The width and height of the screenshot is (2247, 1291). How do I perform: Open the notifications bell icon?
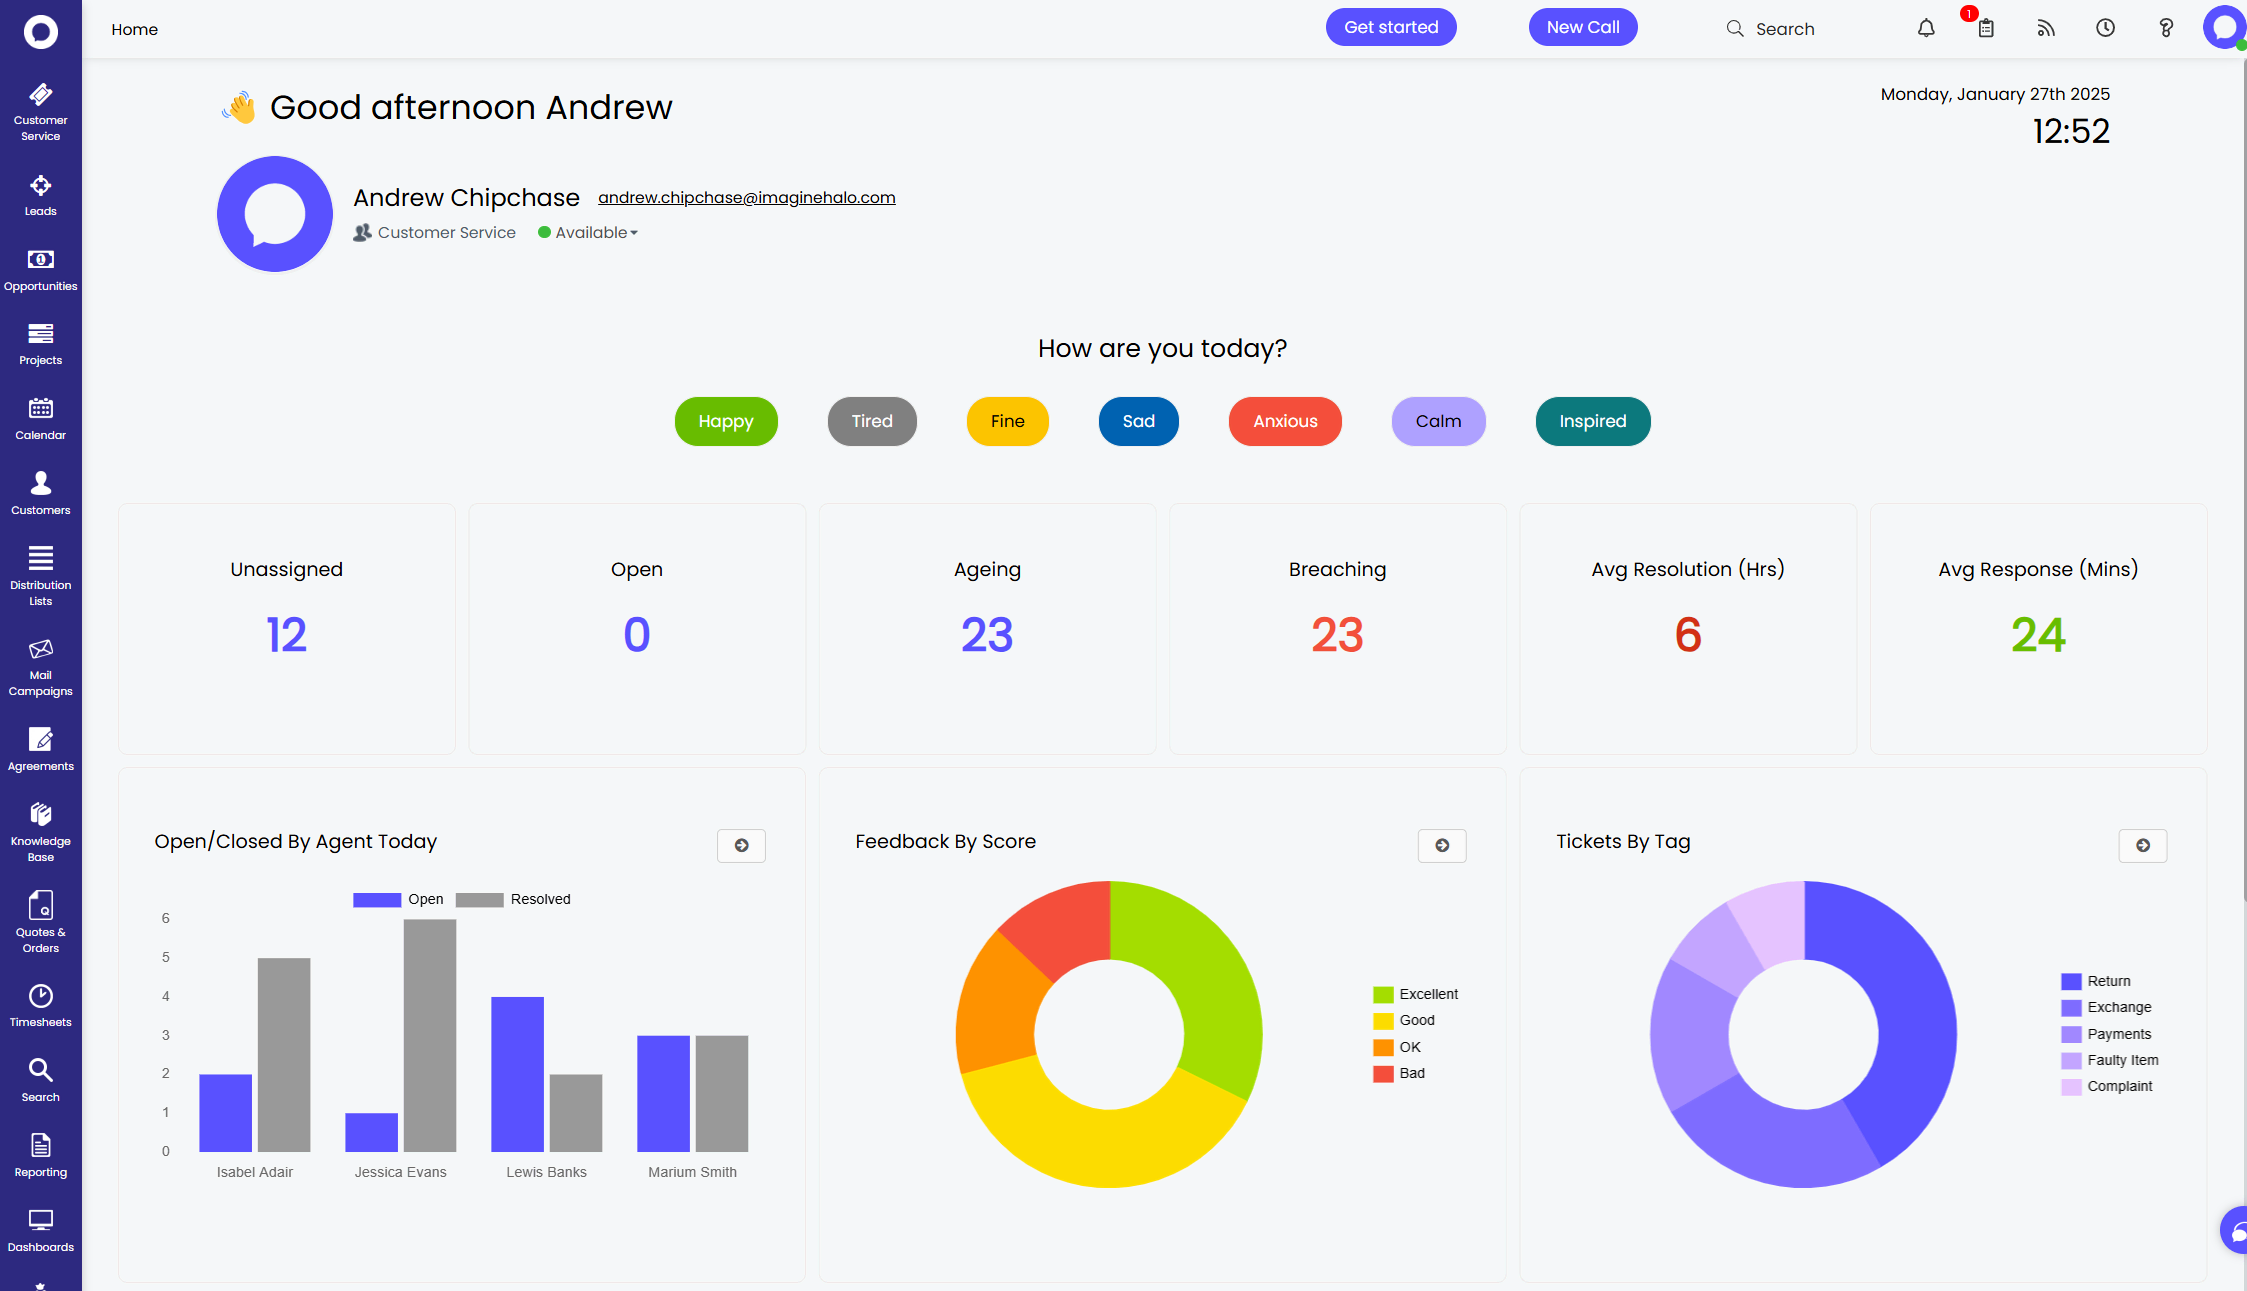click(1926, 28)
